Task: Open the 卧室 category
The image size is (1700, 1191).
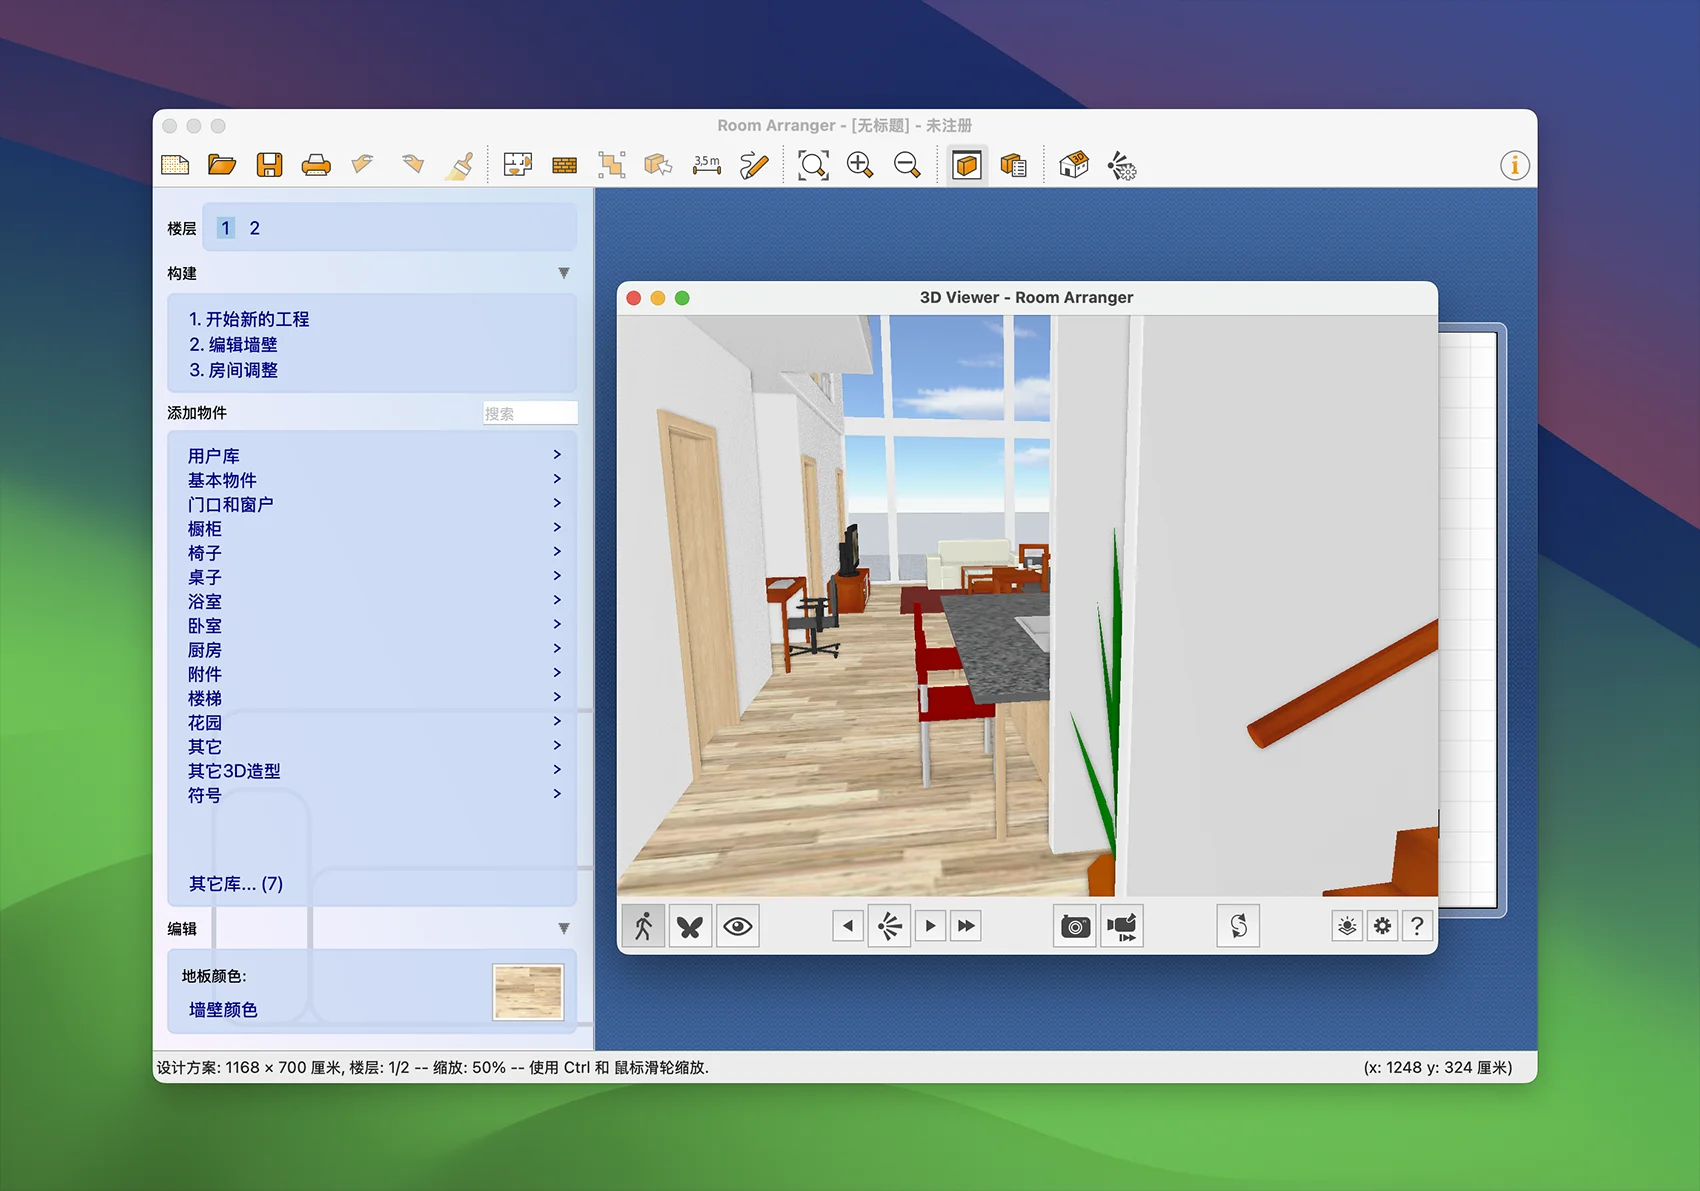Action: click(x=374, y=625)
